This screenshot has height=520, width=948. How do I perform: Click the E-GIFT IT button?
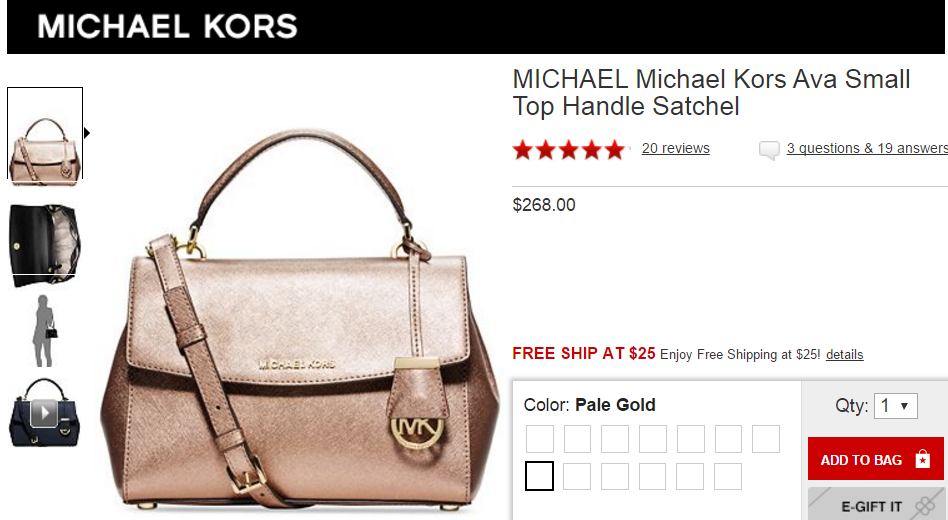875,505
